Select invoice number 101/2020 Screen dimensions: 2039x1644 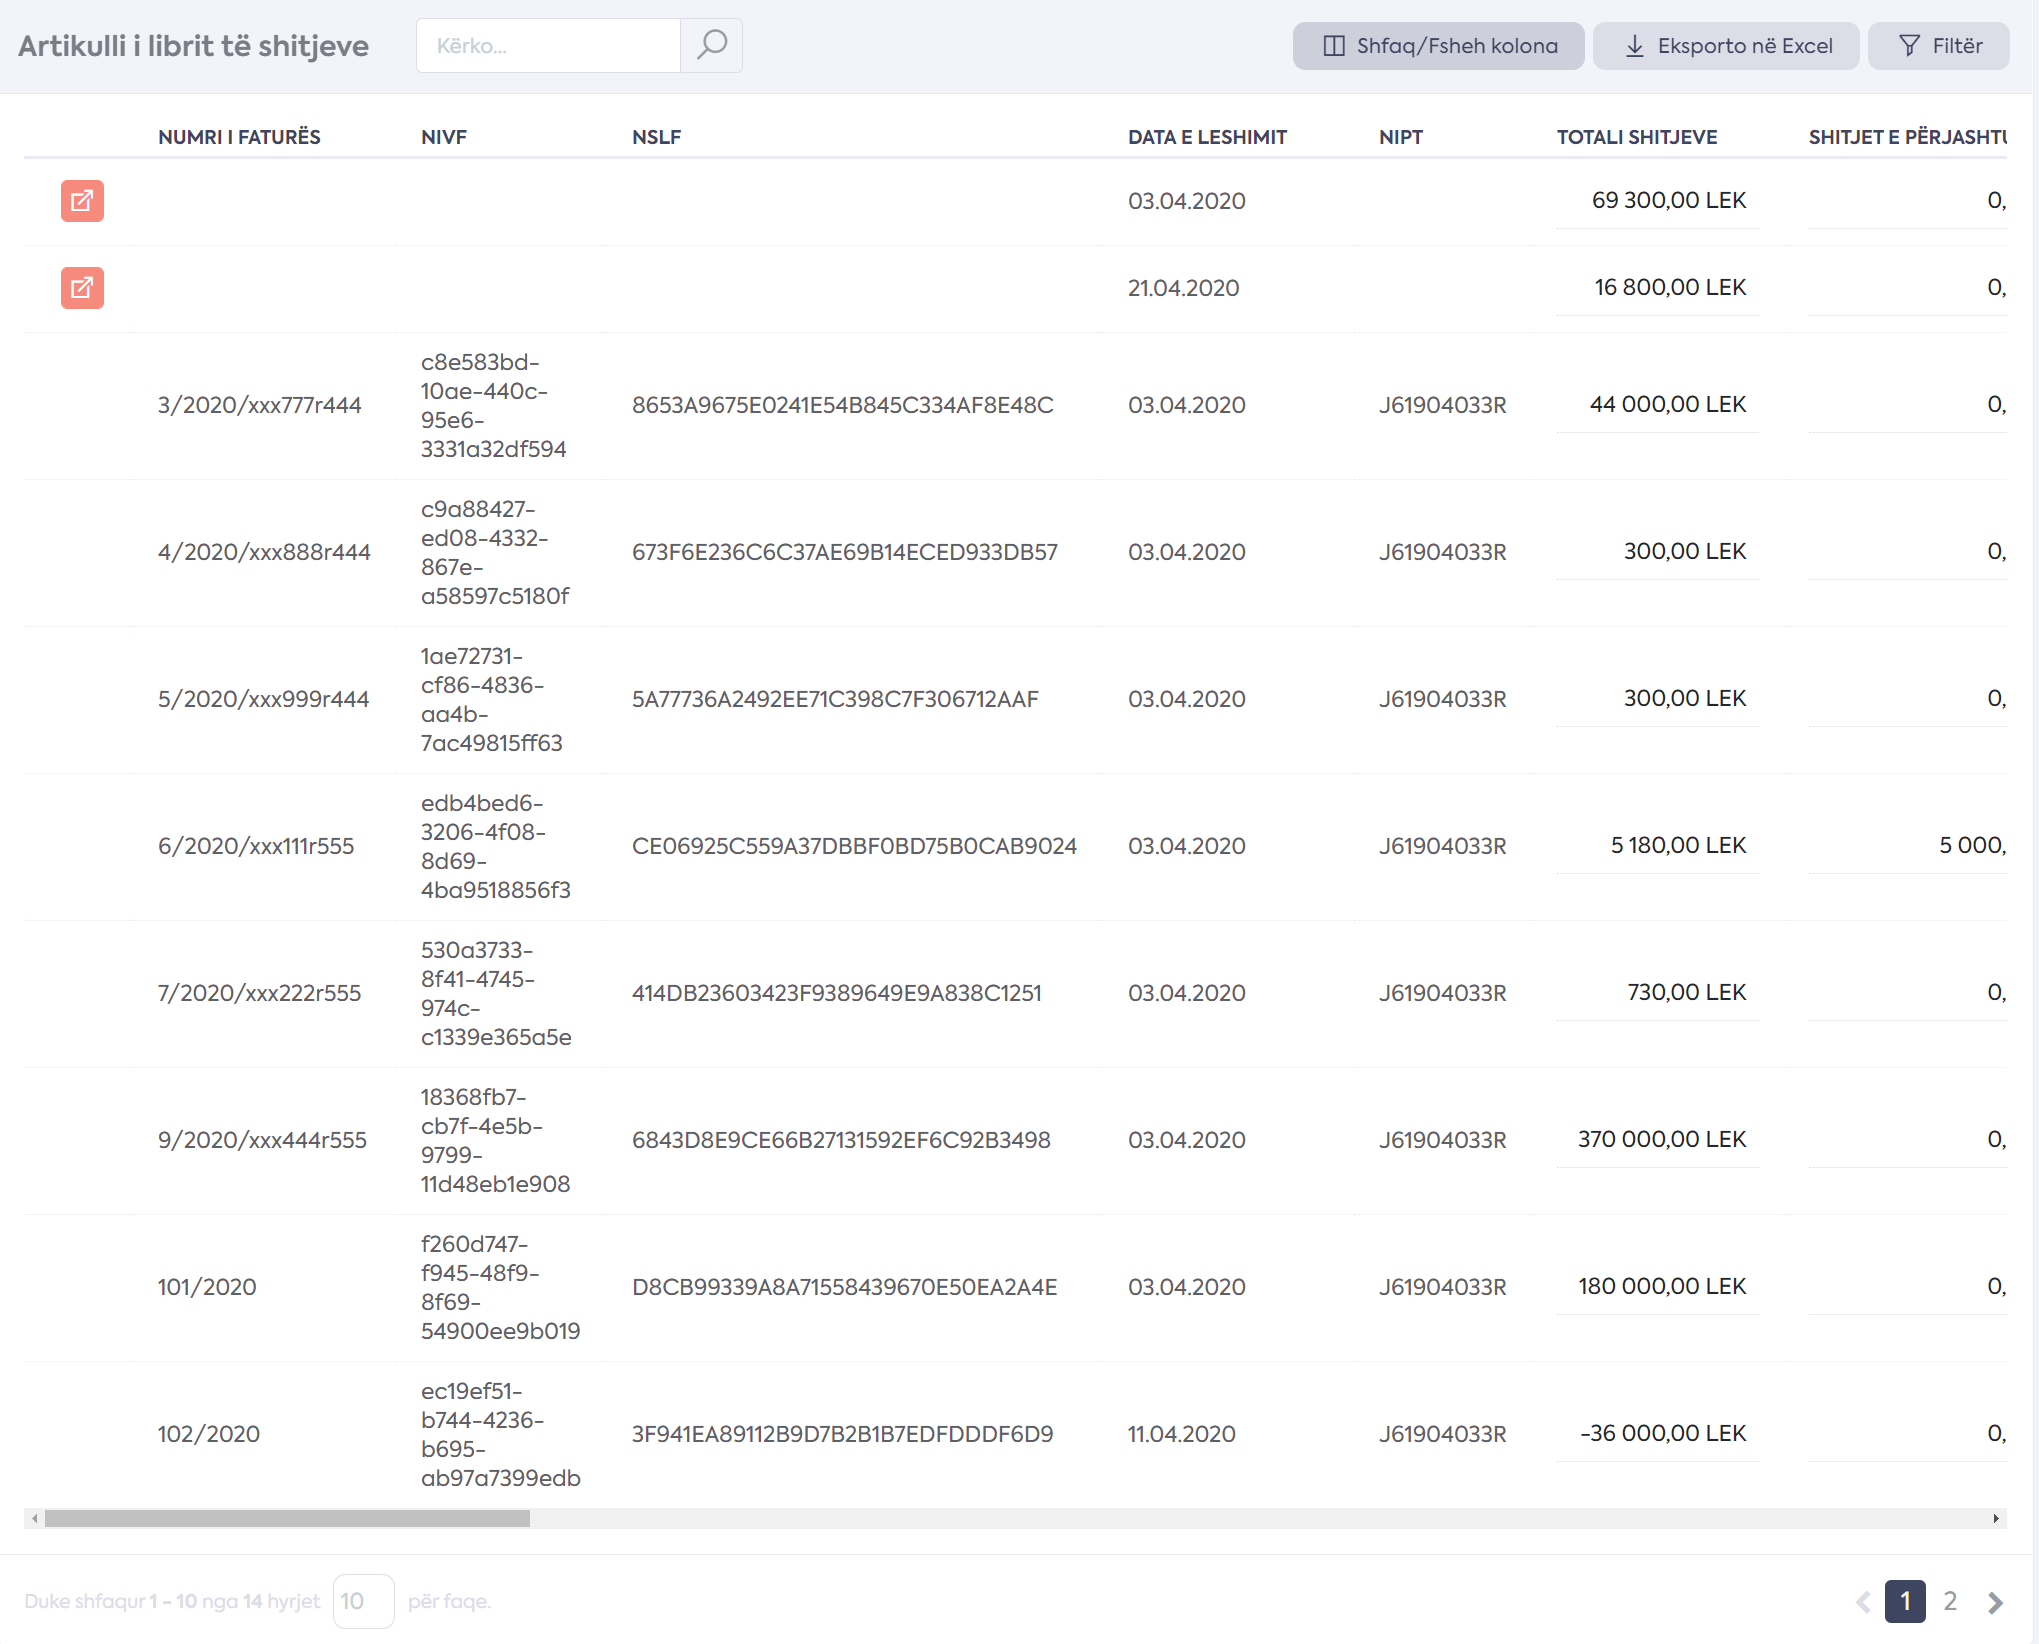(x=207, y=1287)
